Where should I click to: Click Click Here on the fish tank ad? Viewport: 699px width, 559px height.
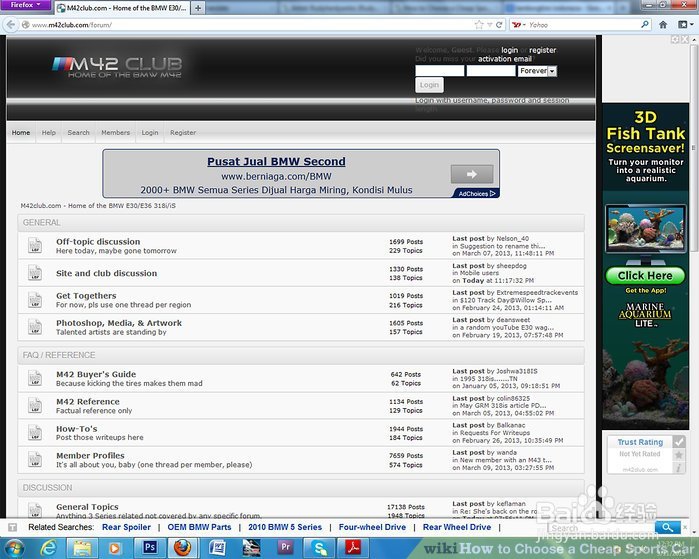[x=645, y=275]
